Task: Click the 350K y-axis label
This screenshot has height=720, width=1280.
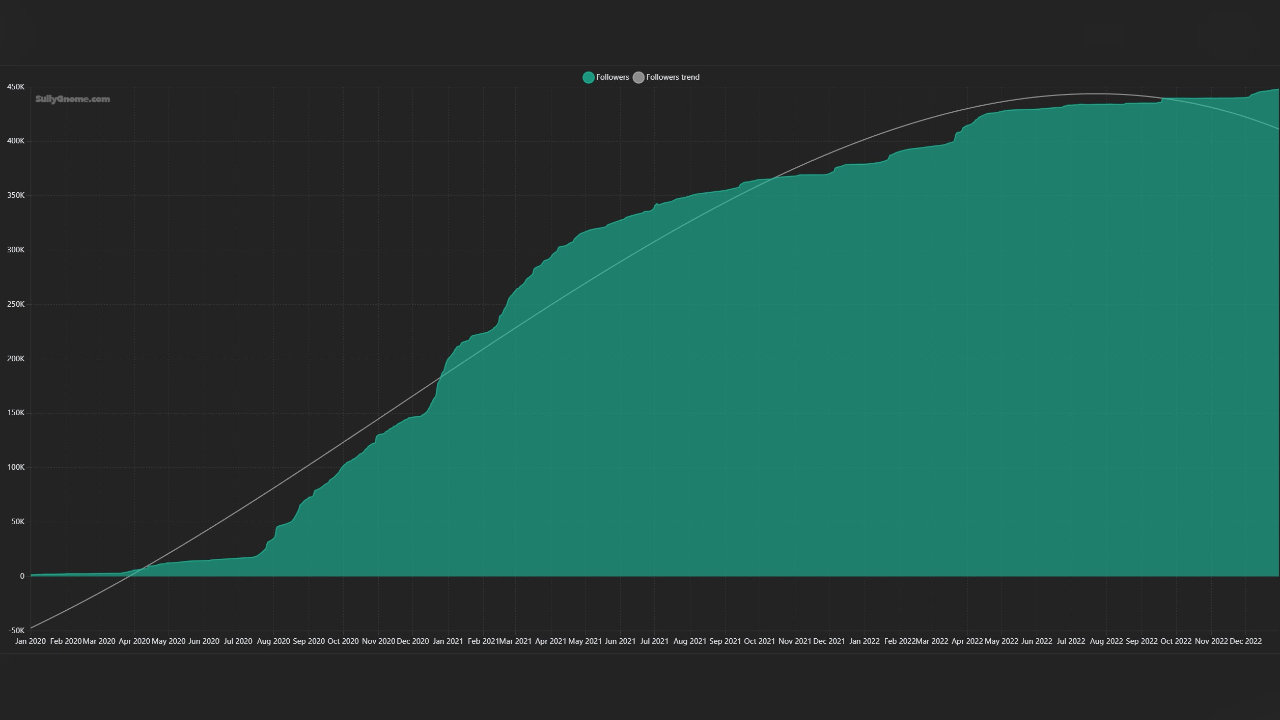Action: point(15,196)
